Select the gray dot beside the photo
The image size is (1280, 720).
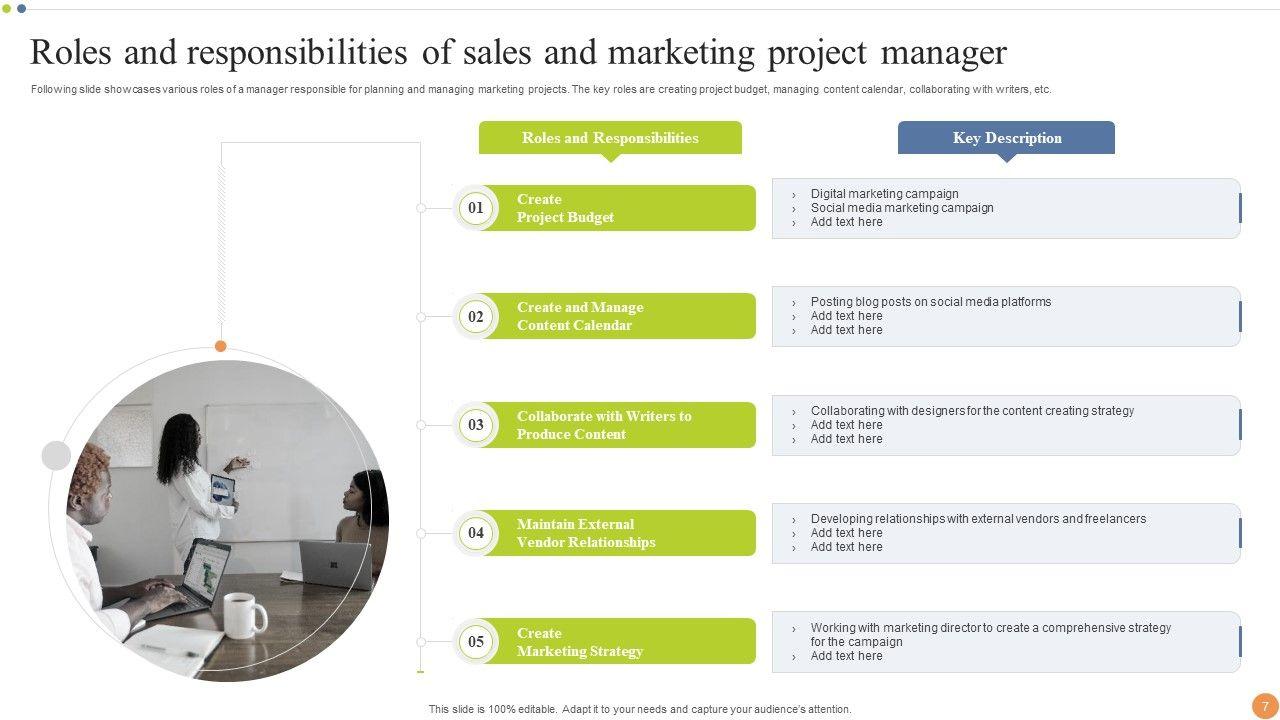pyautogui.click(x=56, y=456)
